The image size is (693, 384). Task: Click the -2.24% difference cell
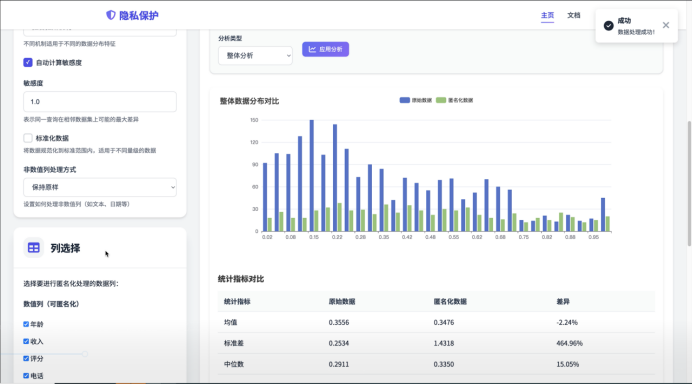coord(567,322)
